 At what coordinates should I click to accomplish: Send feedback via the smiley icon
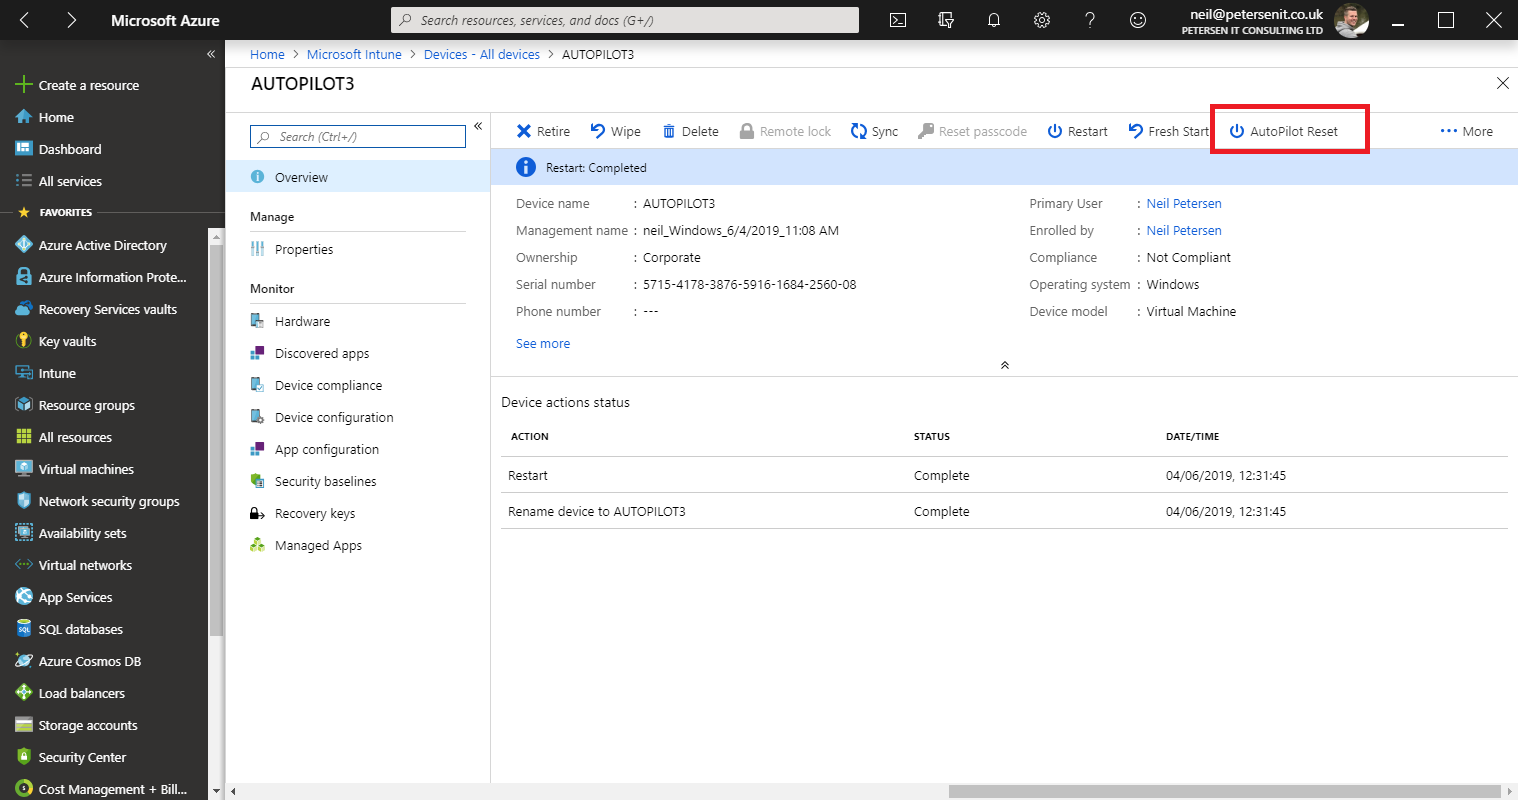pos(1138,20)
